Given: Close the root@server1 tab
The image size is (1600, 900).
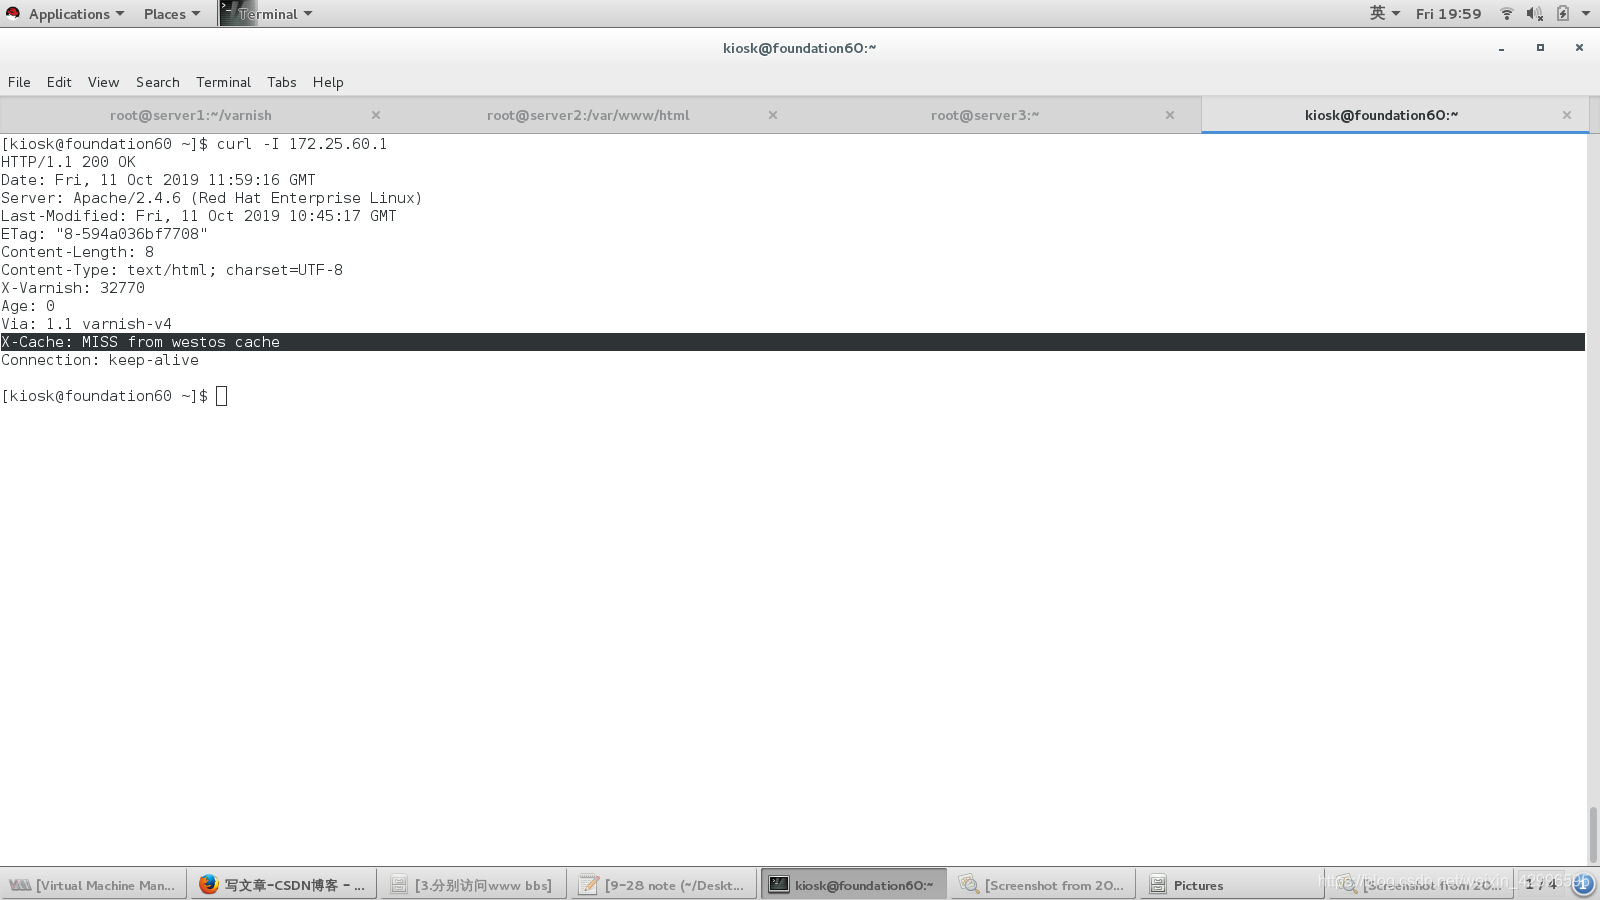Looking at the screenshot, I should (x=376, y=115).
